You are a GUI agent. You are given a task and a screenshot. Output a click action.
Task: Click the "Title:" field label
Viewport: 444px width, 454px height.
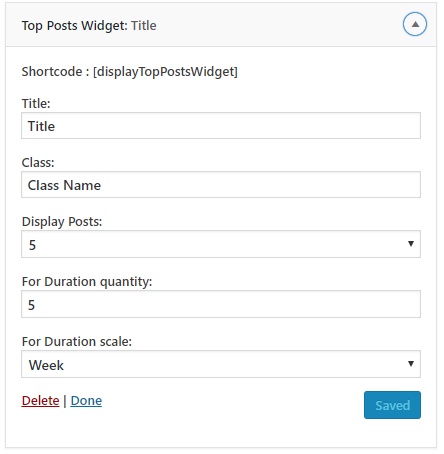[x=36, y=103]
